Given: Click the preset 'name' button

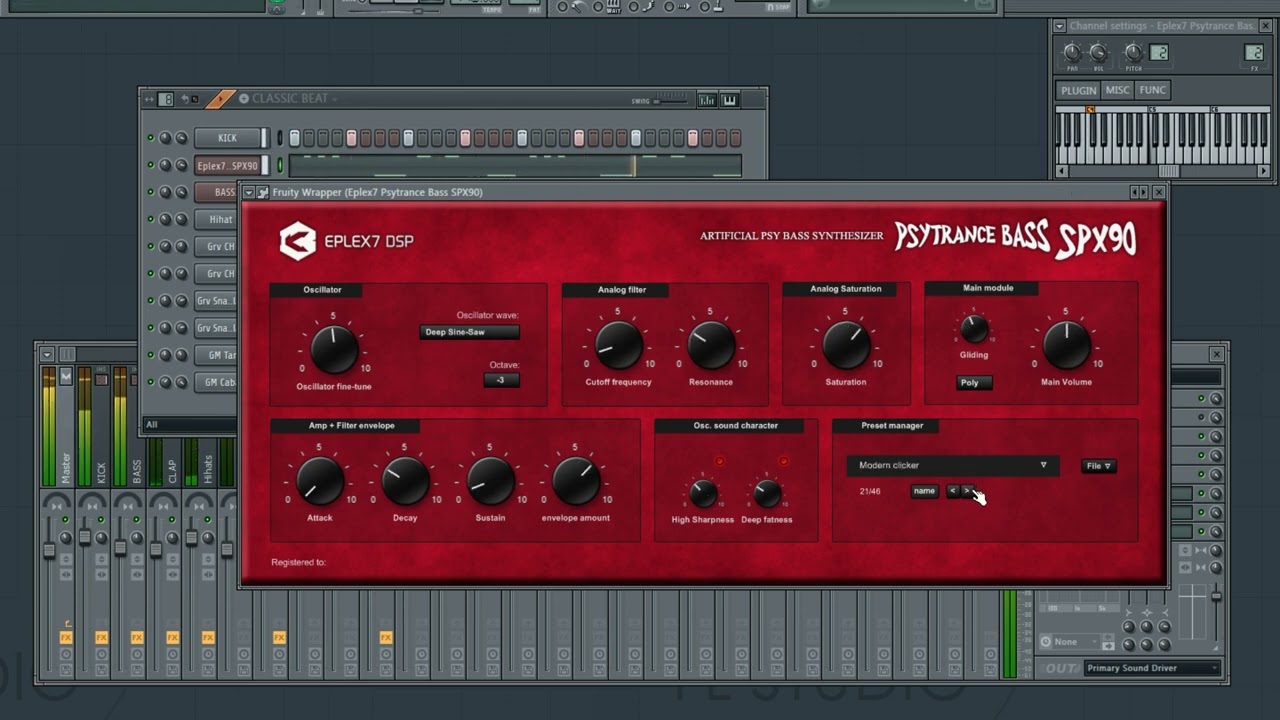Looking at the screenshot, I should pos(924,491).
